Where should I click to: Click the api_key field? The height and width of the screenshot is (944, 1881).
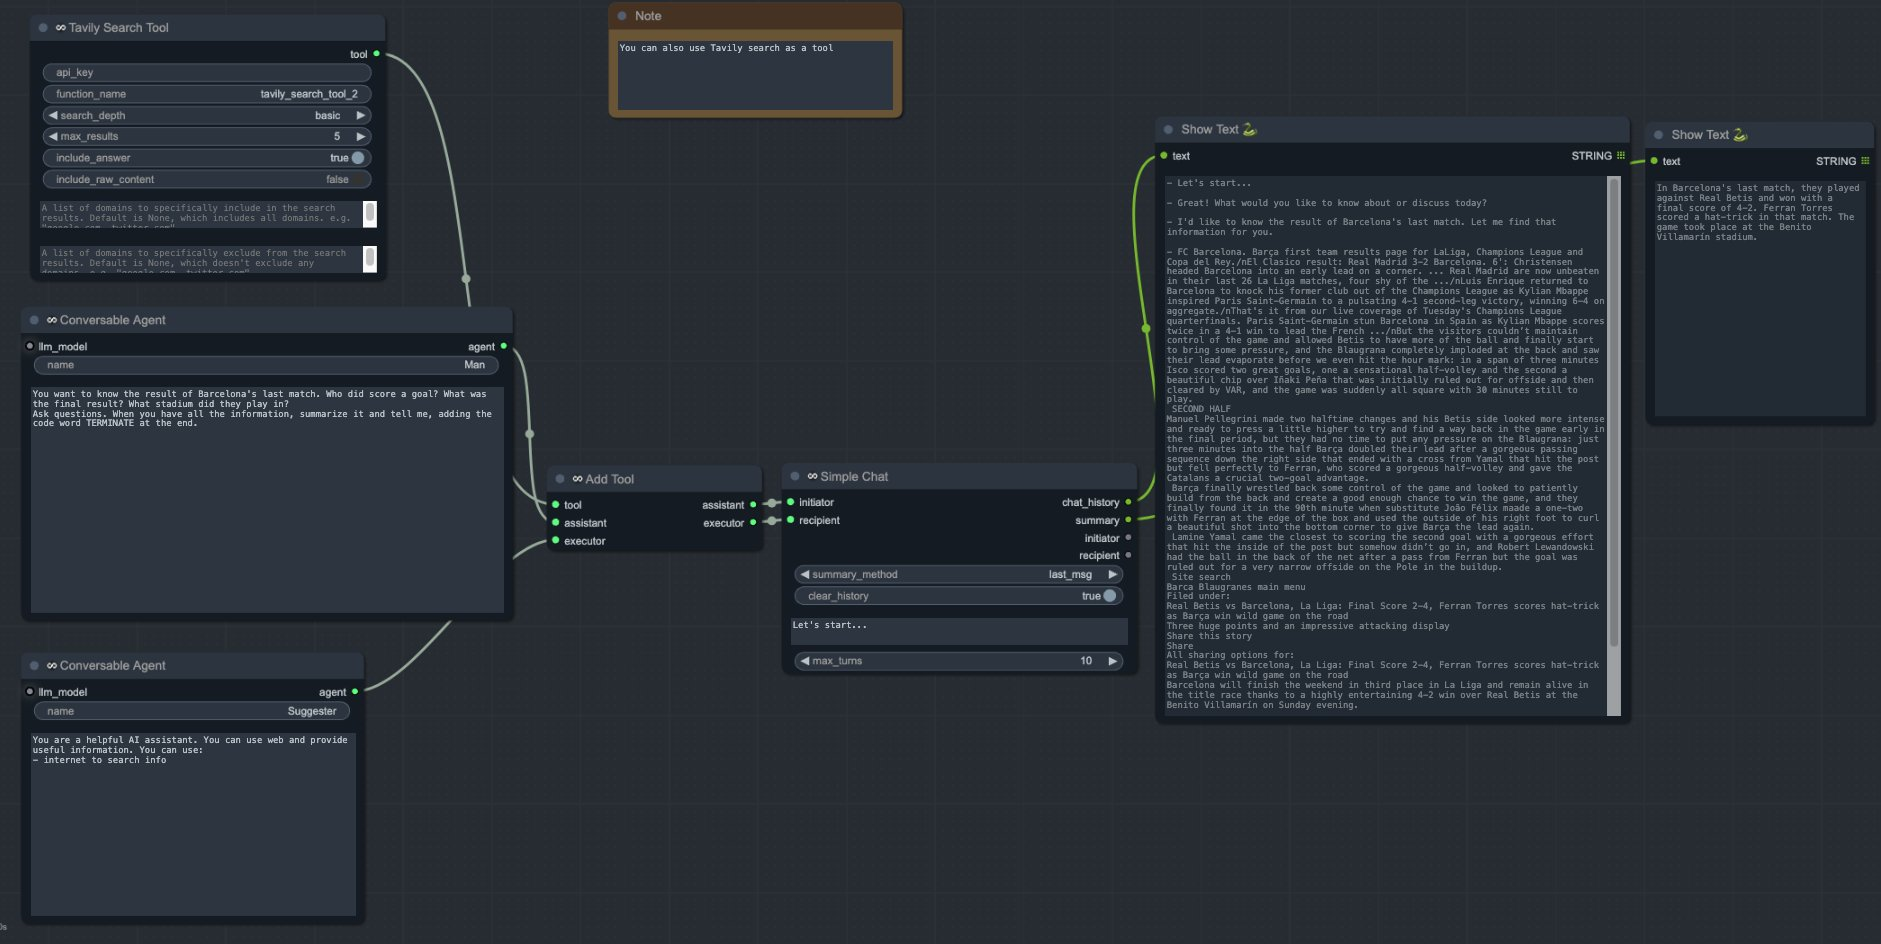tap(207, 73)
